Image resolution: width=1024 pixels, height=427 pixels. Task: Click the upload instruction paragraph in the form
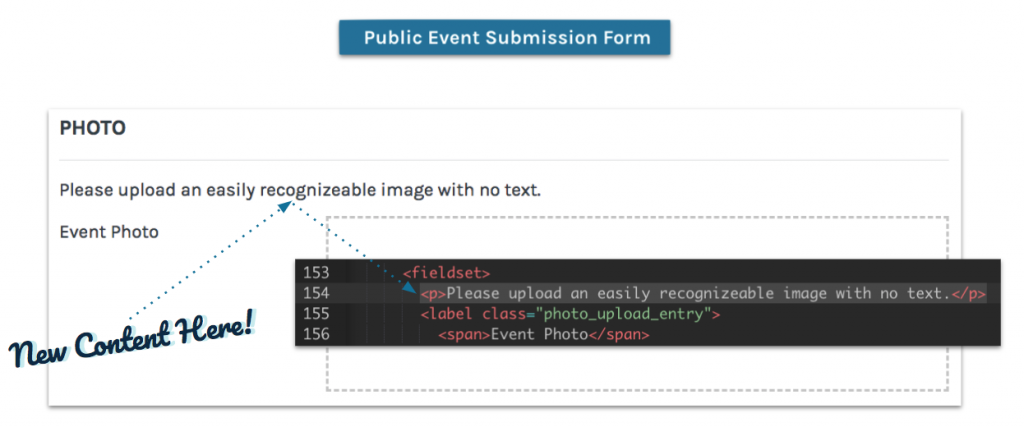click(300, 191)
